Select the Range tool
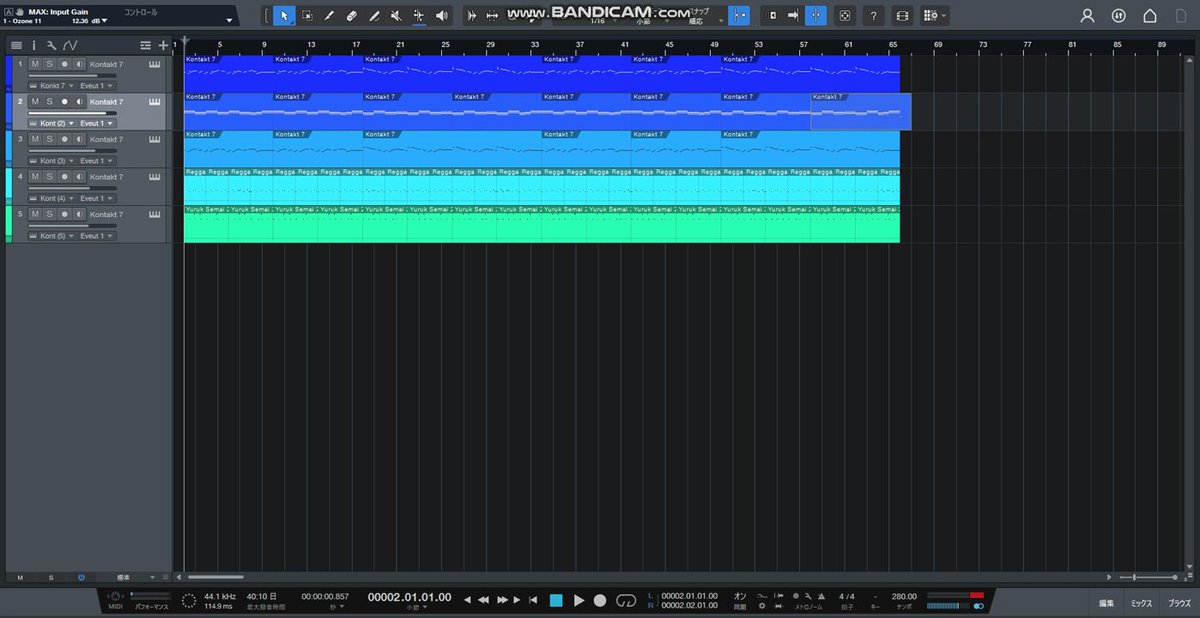Screen dimensions: 1200x618 point(307,16)
